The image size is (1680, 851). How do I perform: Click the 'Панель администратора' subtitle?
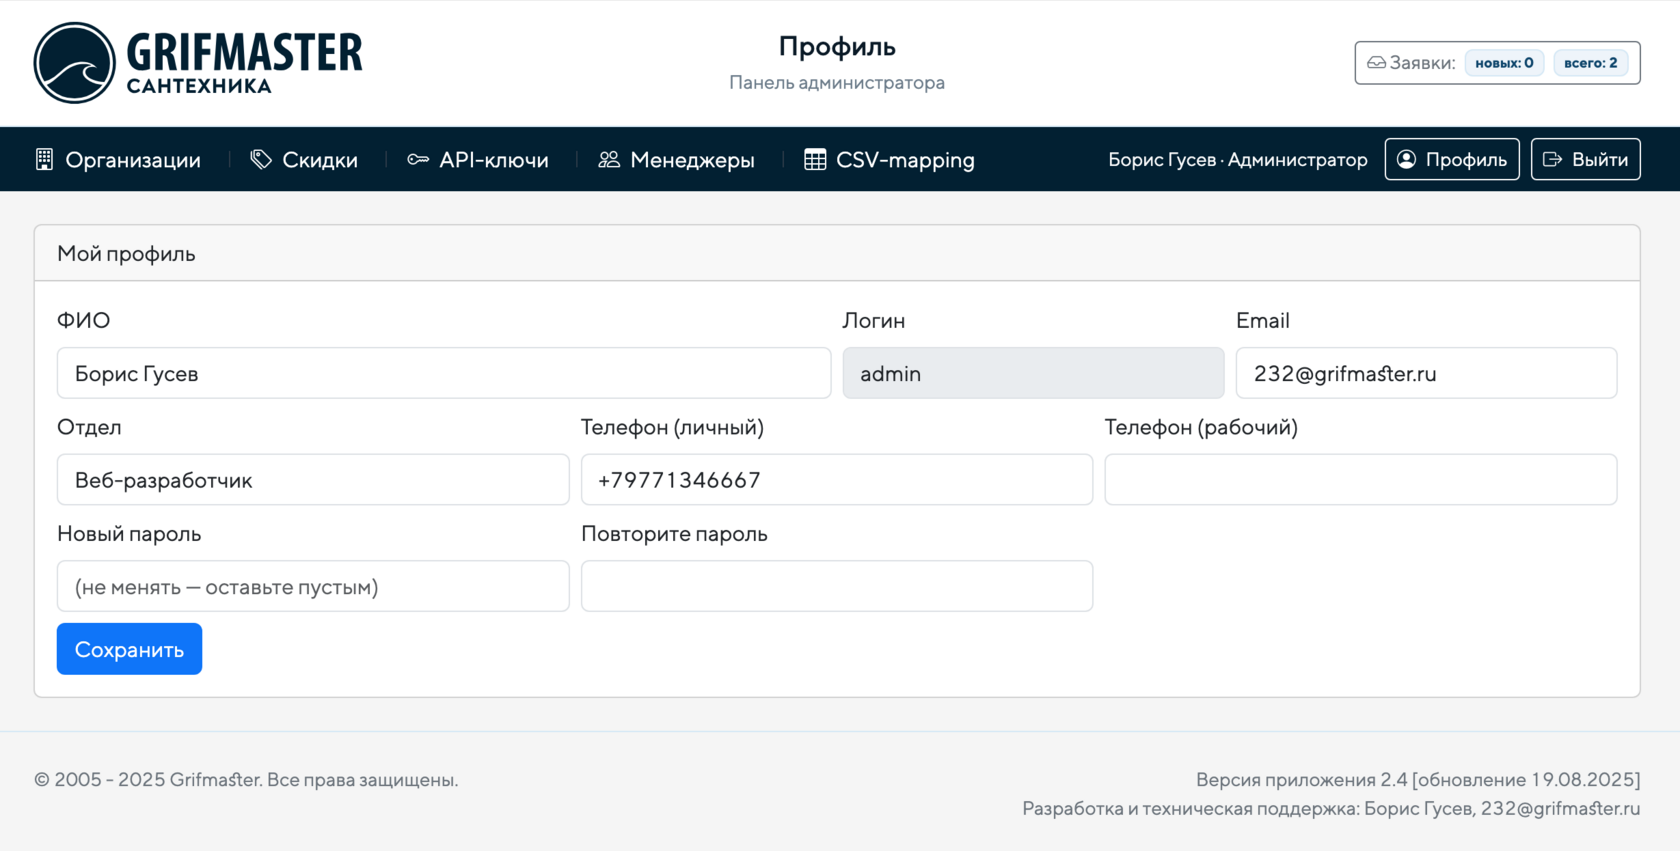pyautogui.click(x=837, y=82)
